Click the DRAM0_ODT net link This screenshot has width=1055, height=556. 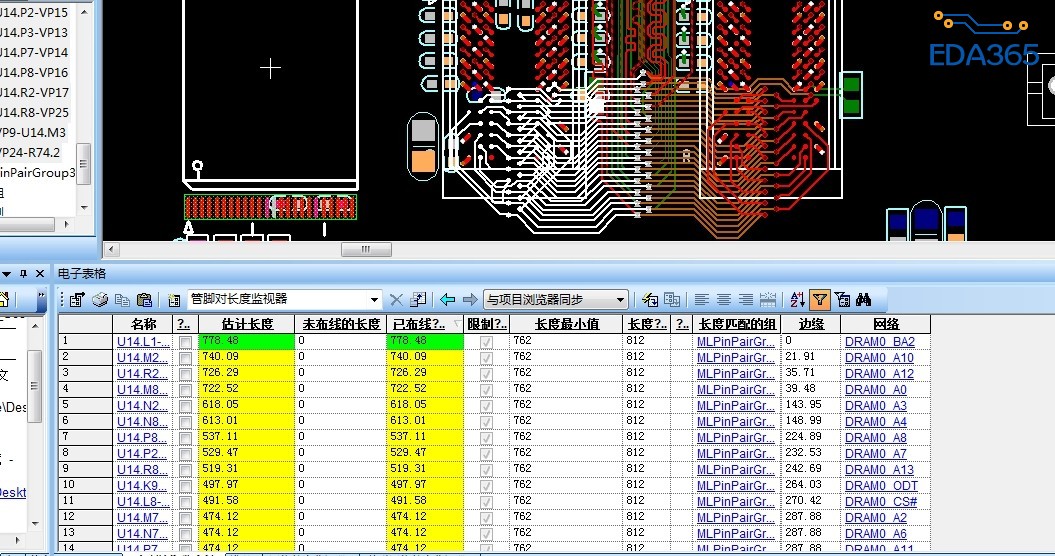[881, 486]
